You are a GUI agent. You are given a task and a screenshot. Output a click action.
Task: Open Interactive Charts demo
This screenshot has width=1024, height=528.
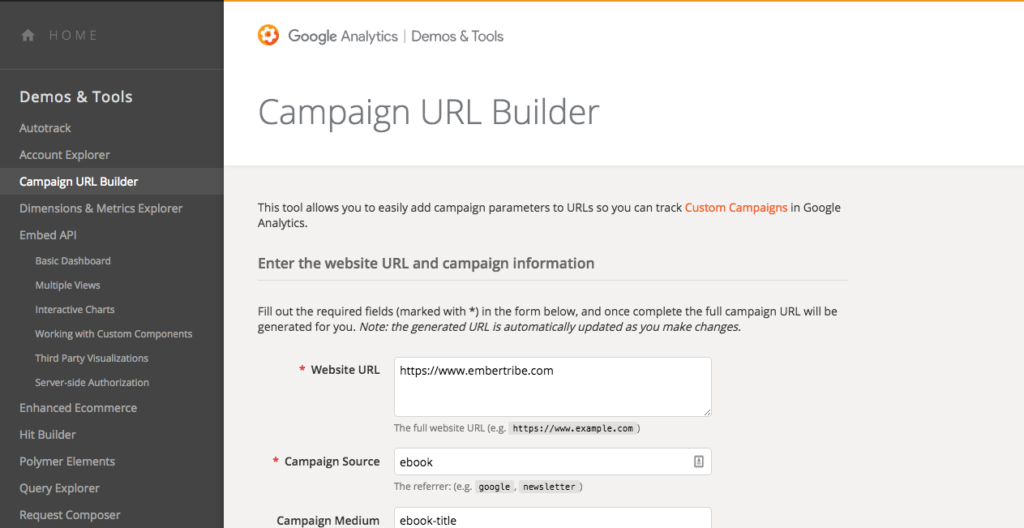click(74, 310)
